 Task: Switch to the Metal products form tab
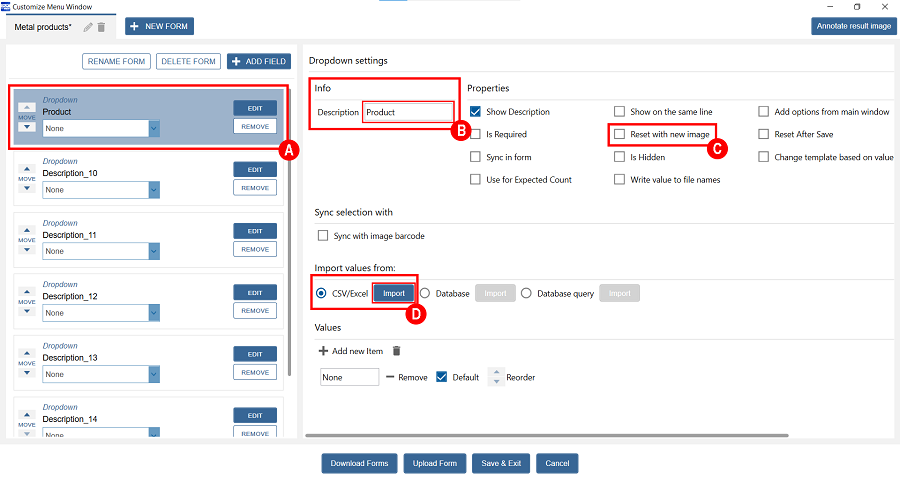point(42,27)
